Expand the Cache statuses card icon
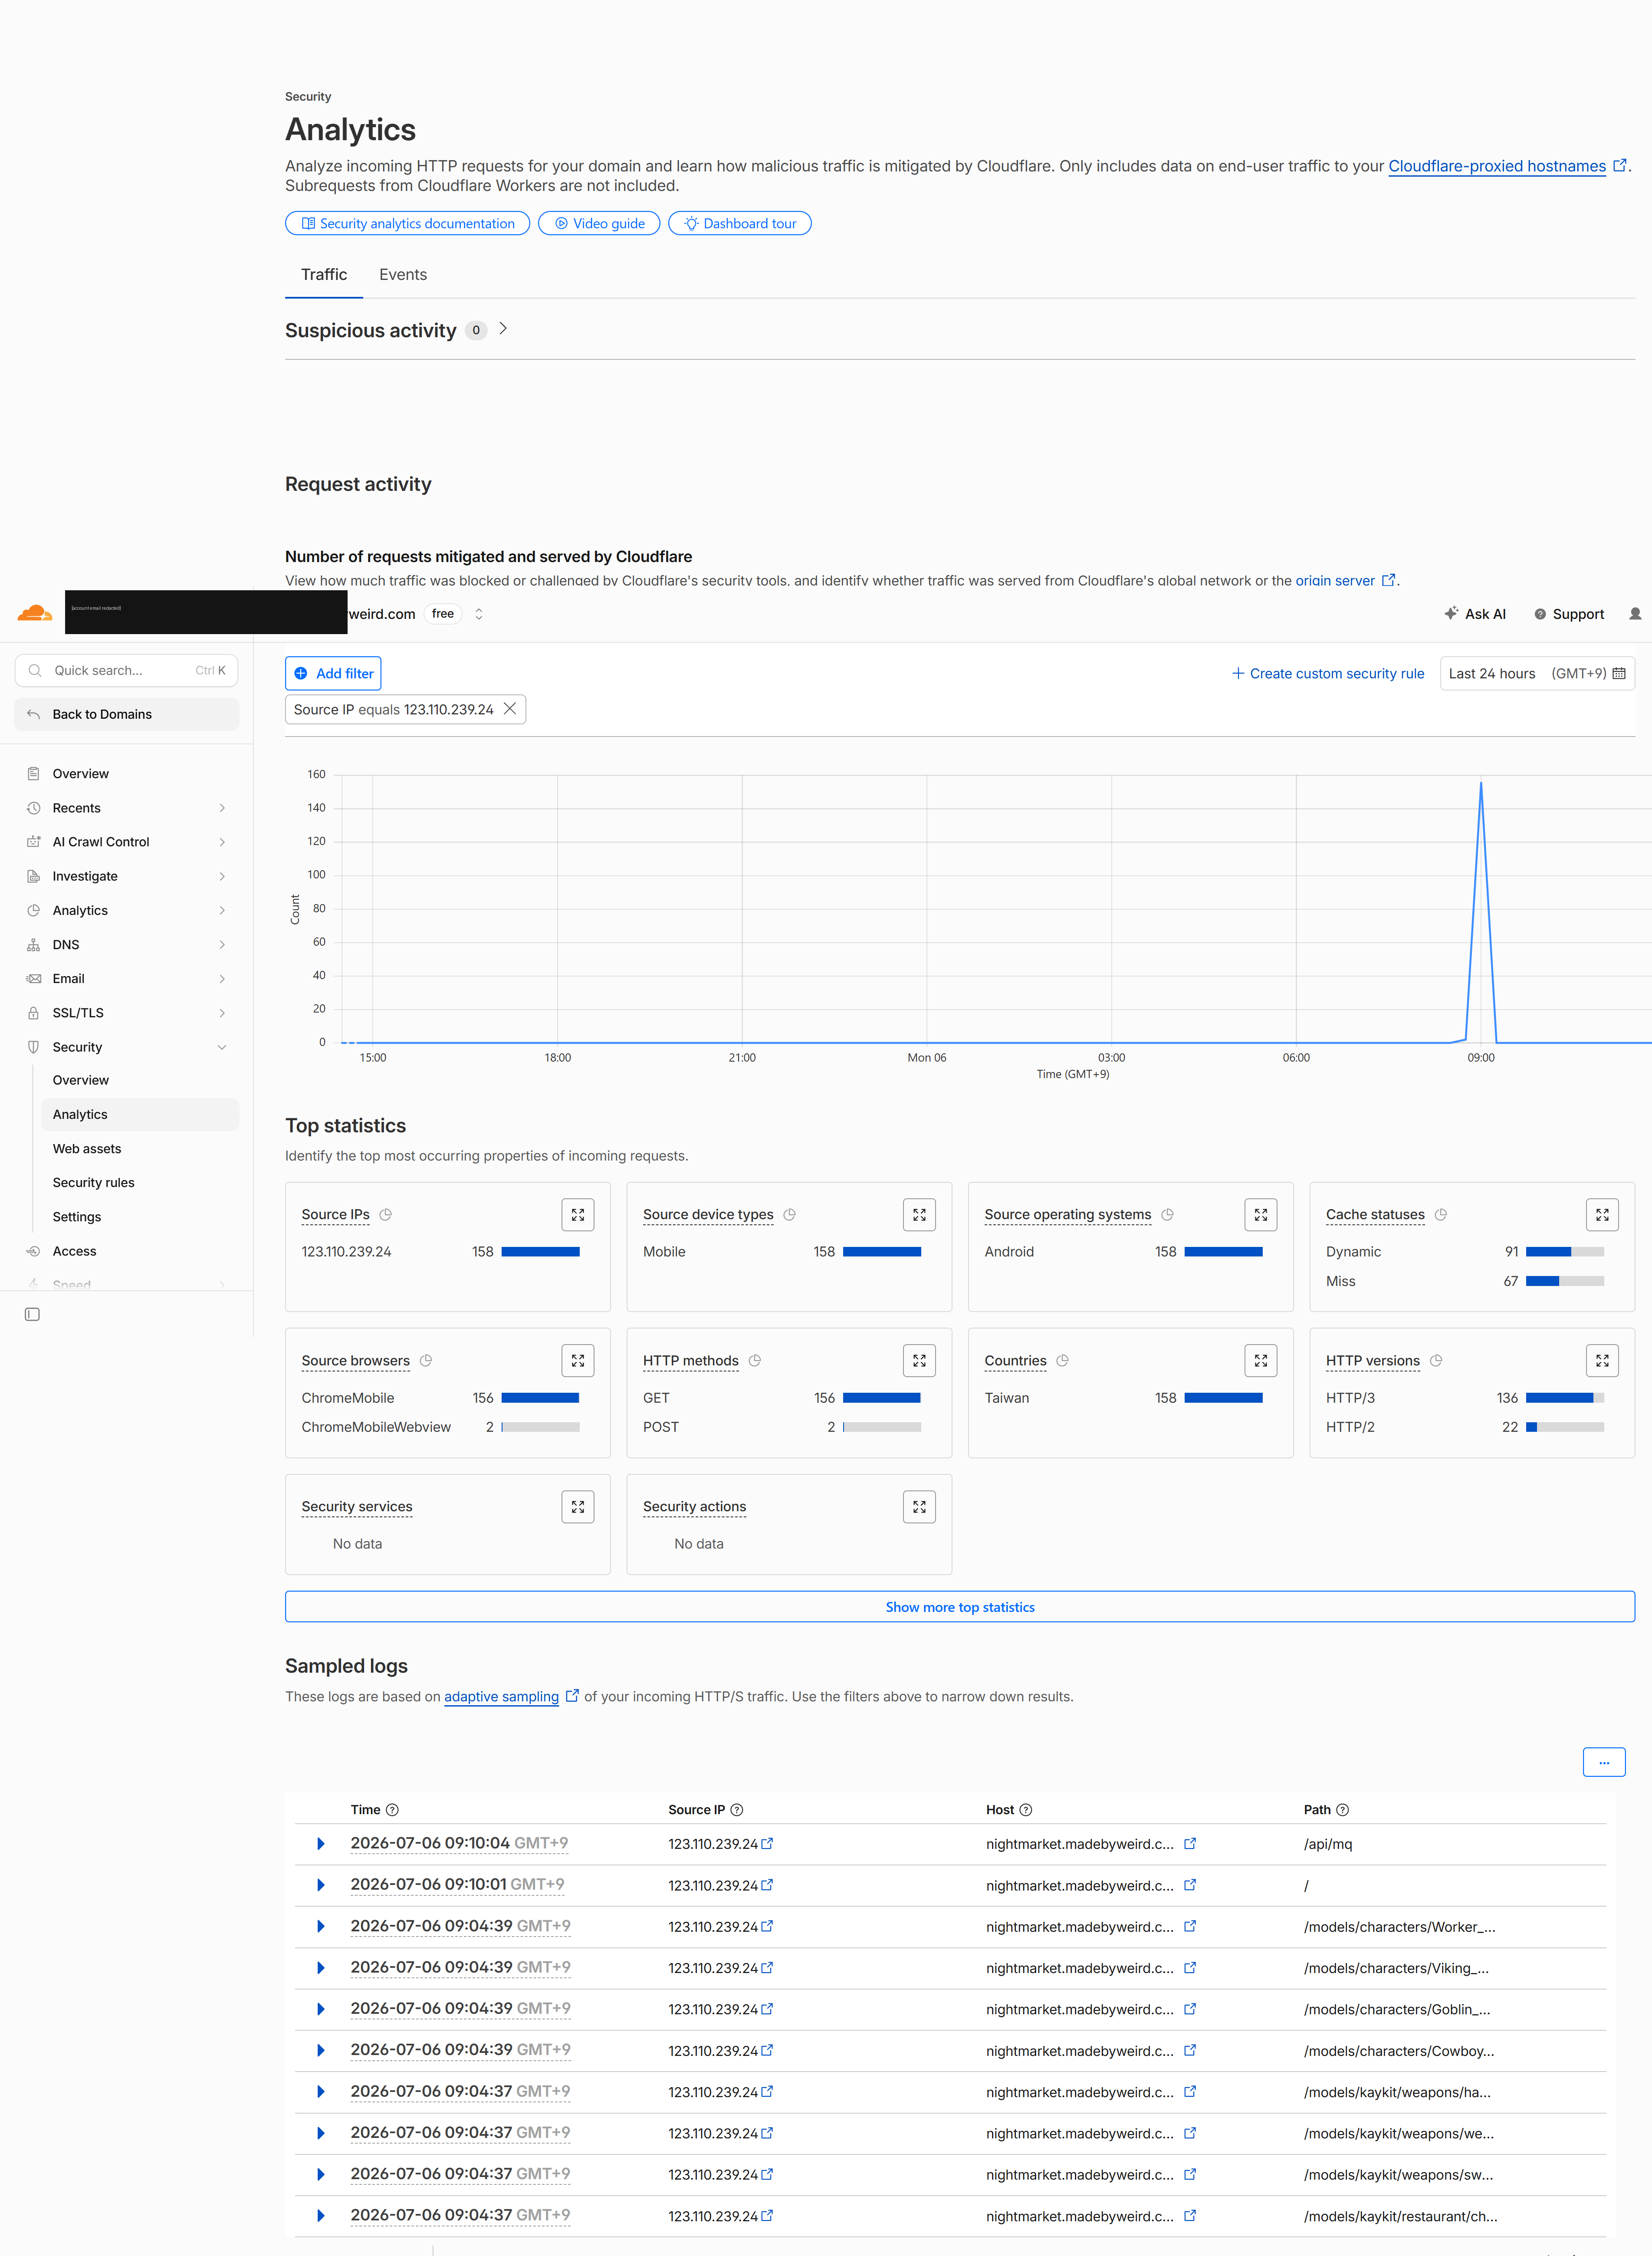1652x2256 pixels. pyautogui.click(x=1602, y=1214)
